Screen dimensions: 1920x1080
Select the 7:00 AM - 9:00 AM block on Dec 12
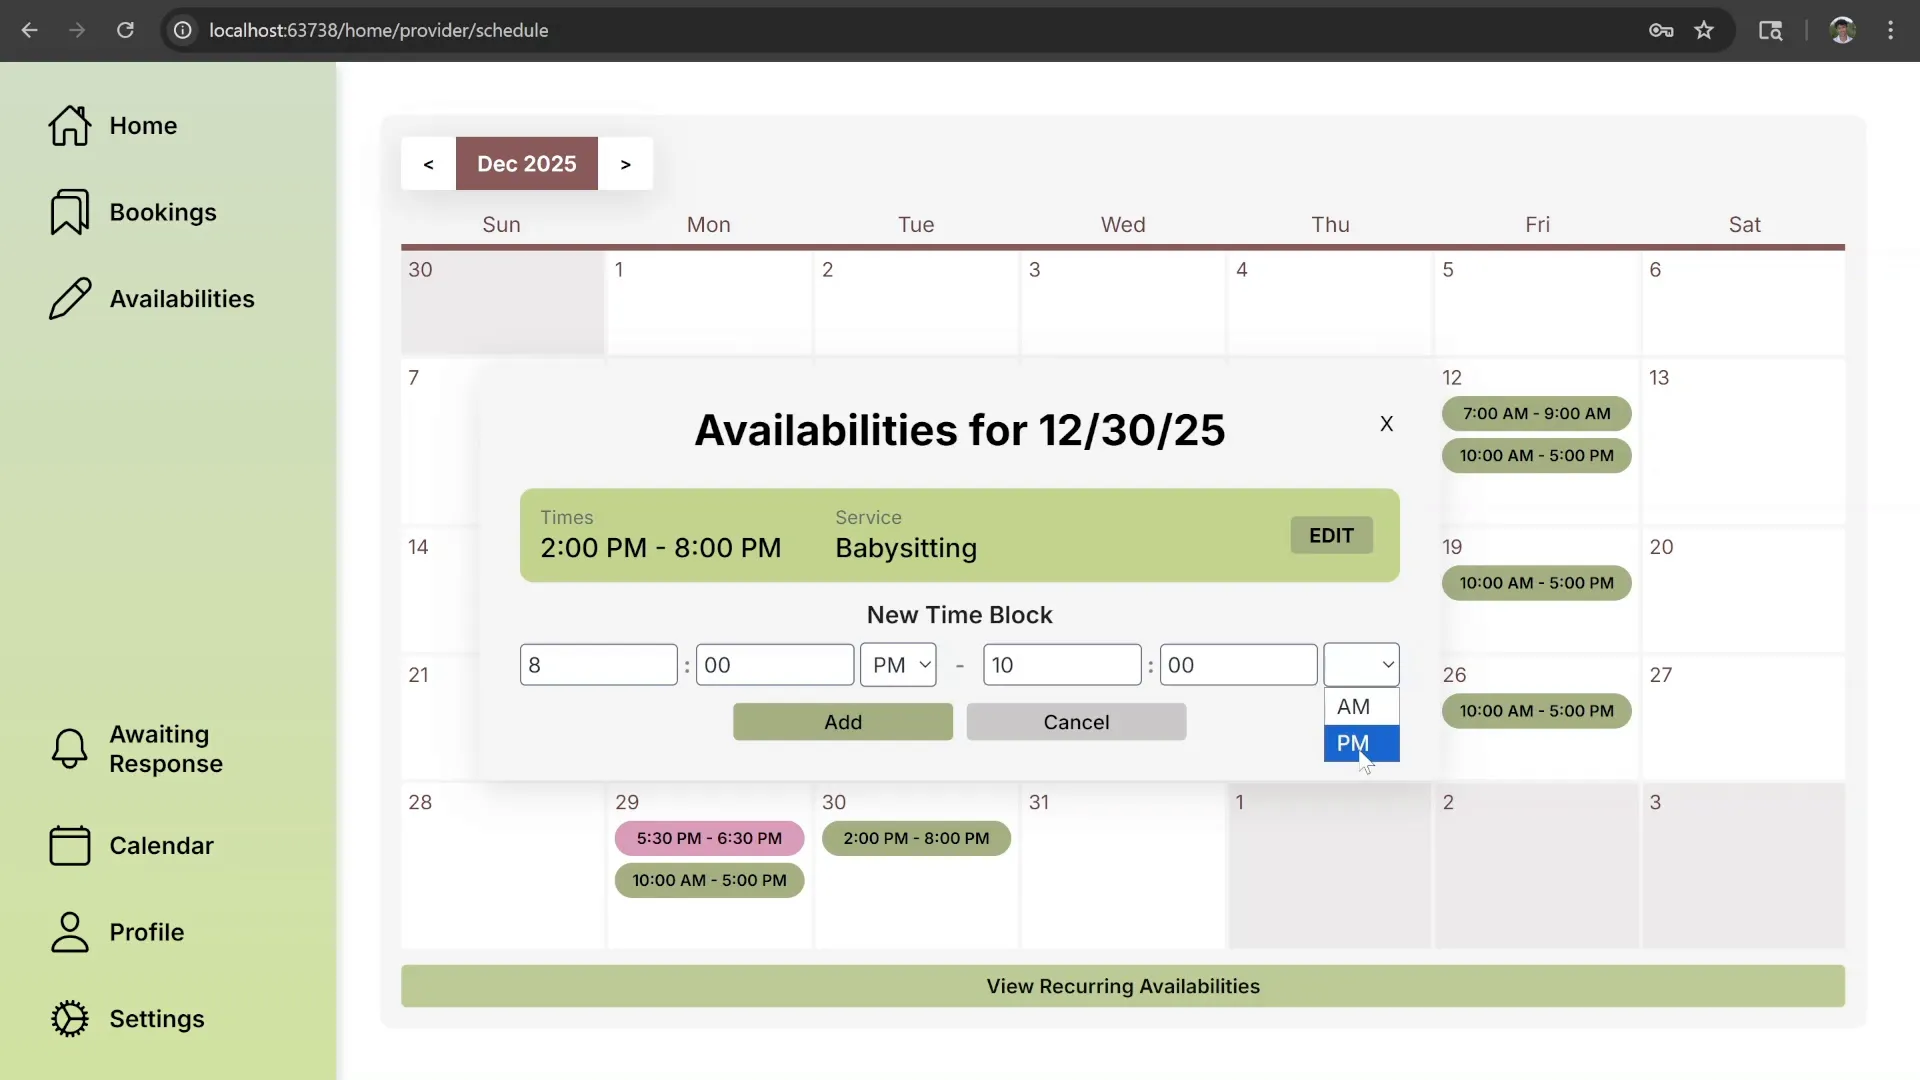[x=1536, y=414]
